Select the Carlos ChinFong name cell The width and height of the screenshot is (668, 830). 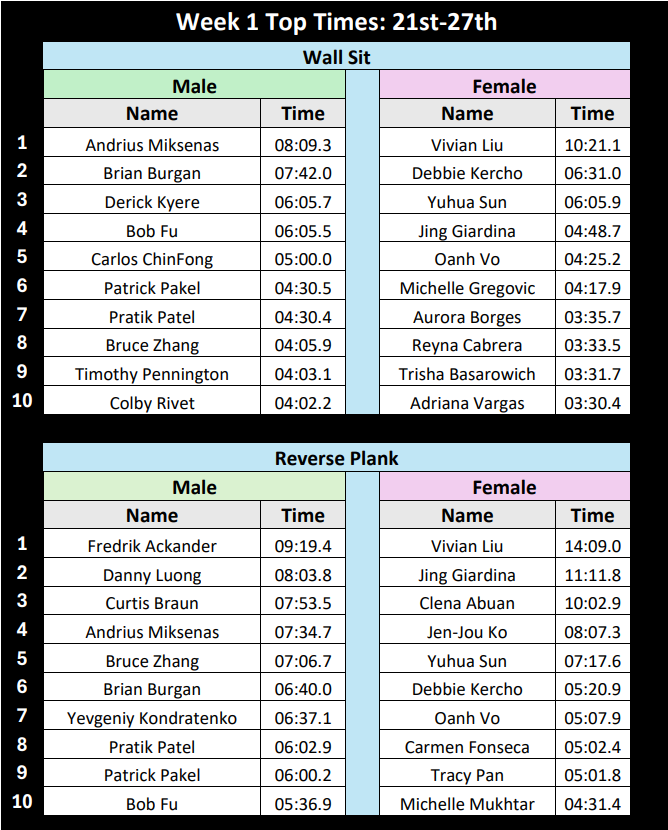point(152,259)
